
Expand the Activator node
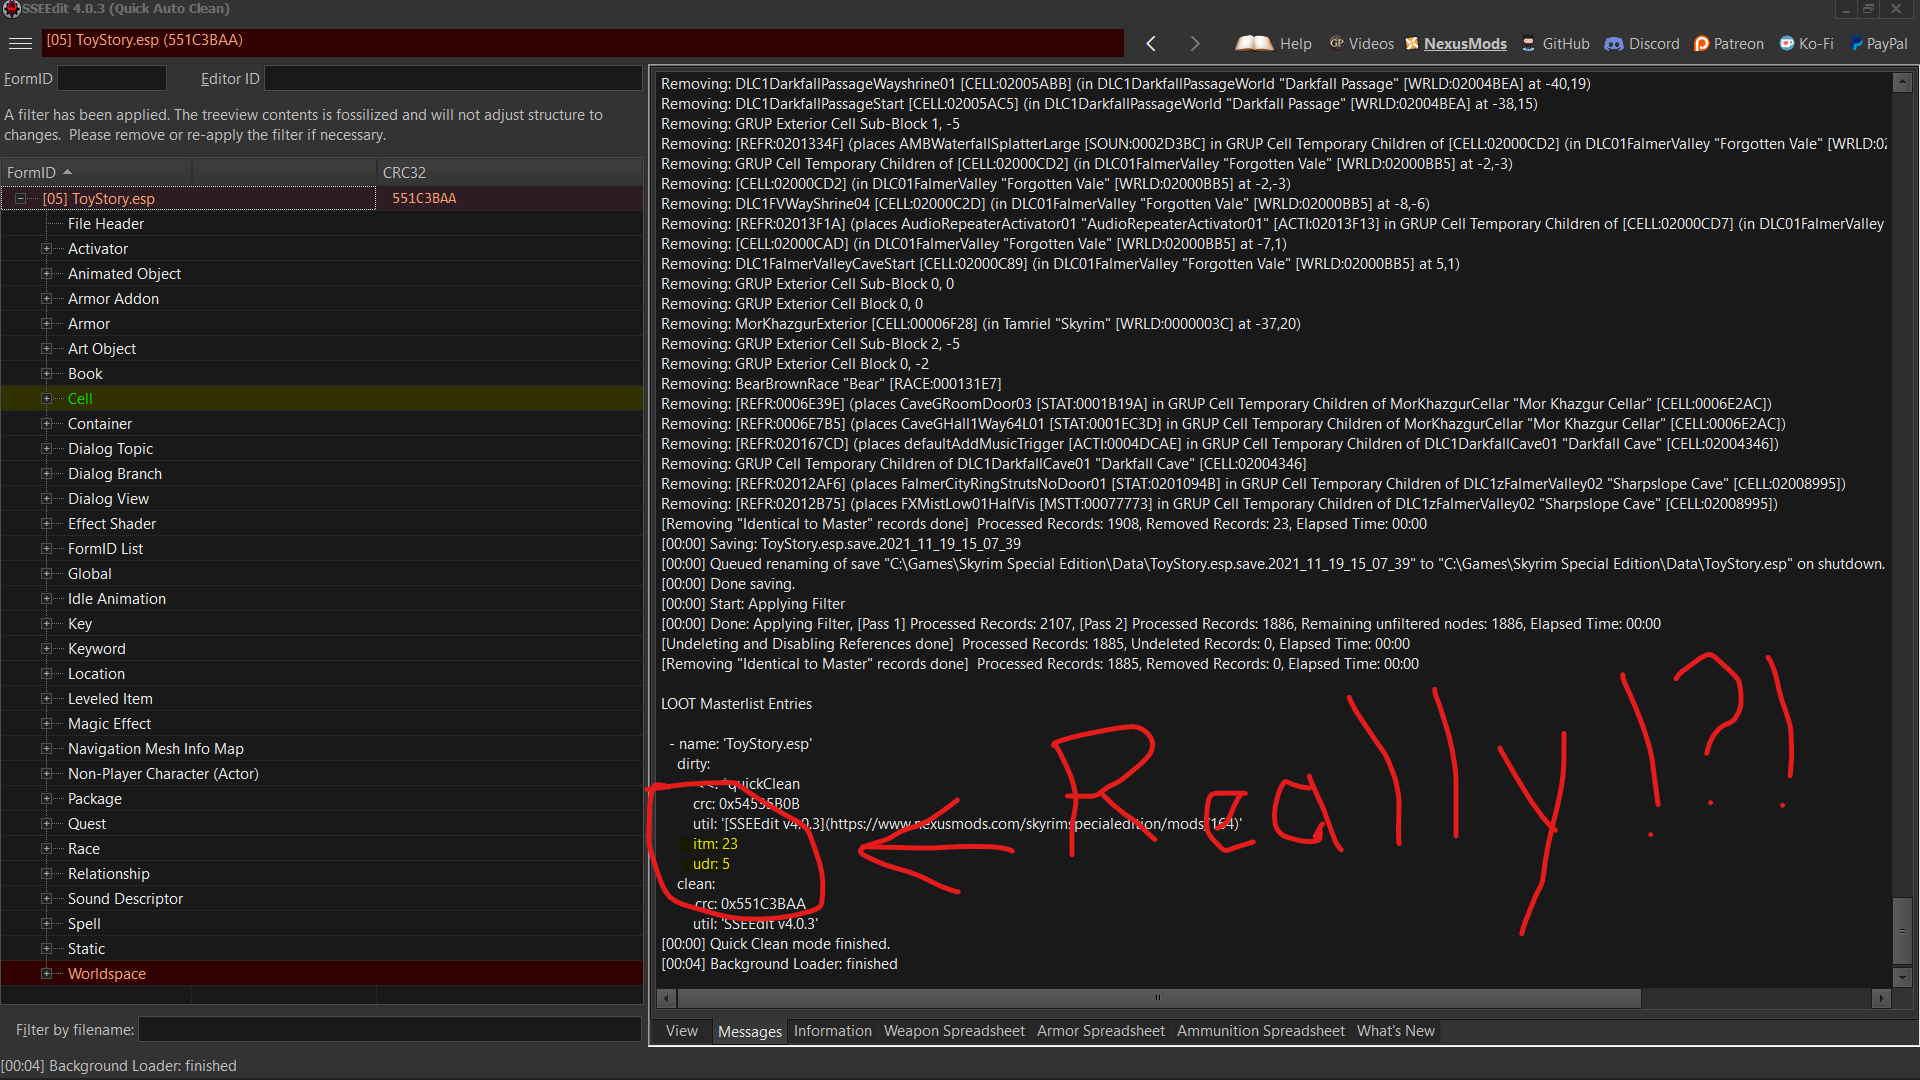pos(46,248)
